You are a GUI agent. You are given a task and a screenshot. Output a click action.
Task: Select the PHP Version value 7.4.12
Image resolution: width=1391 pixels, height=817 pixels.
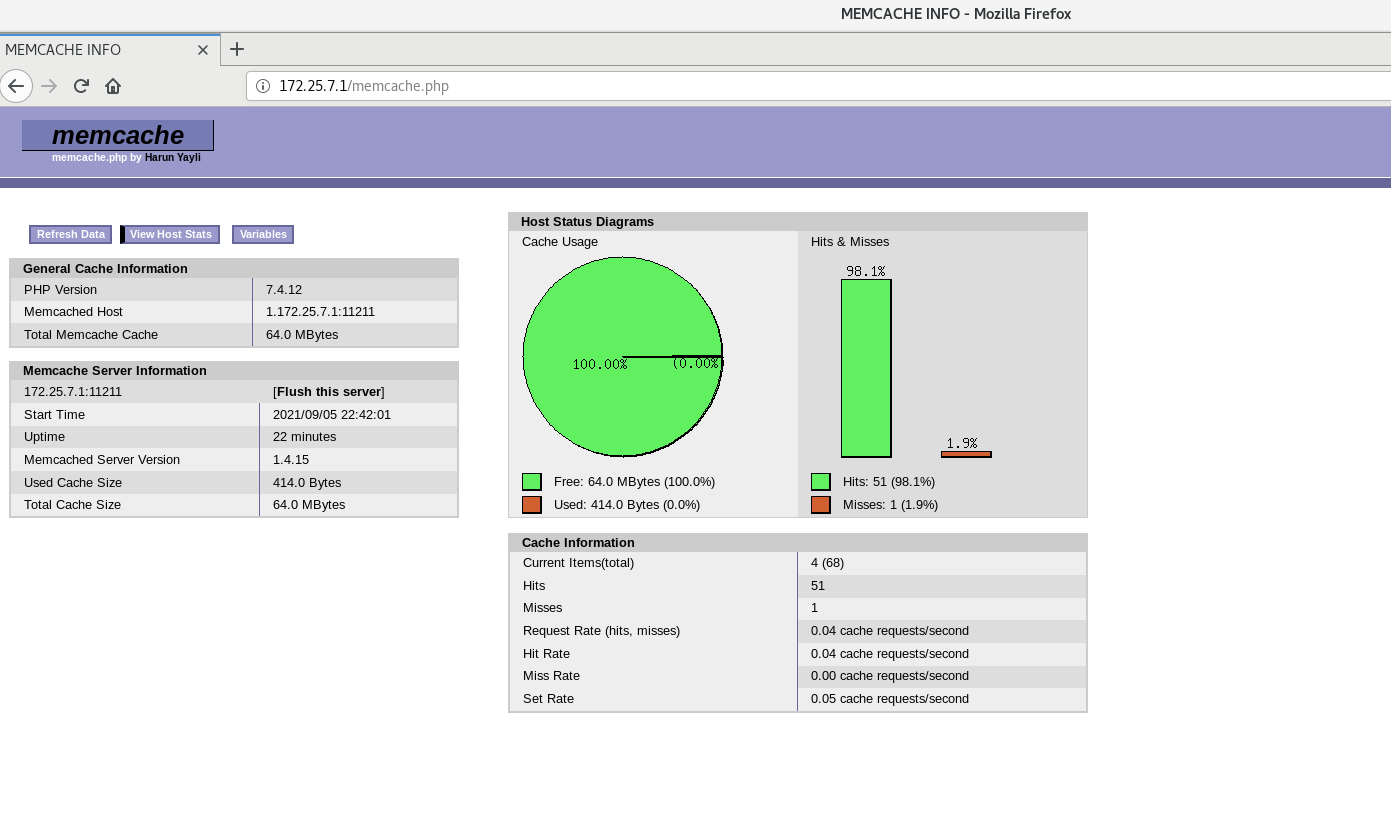click(x=284, y=290)
